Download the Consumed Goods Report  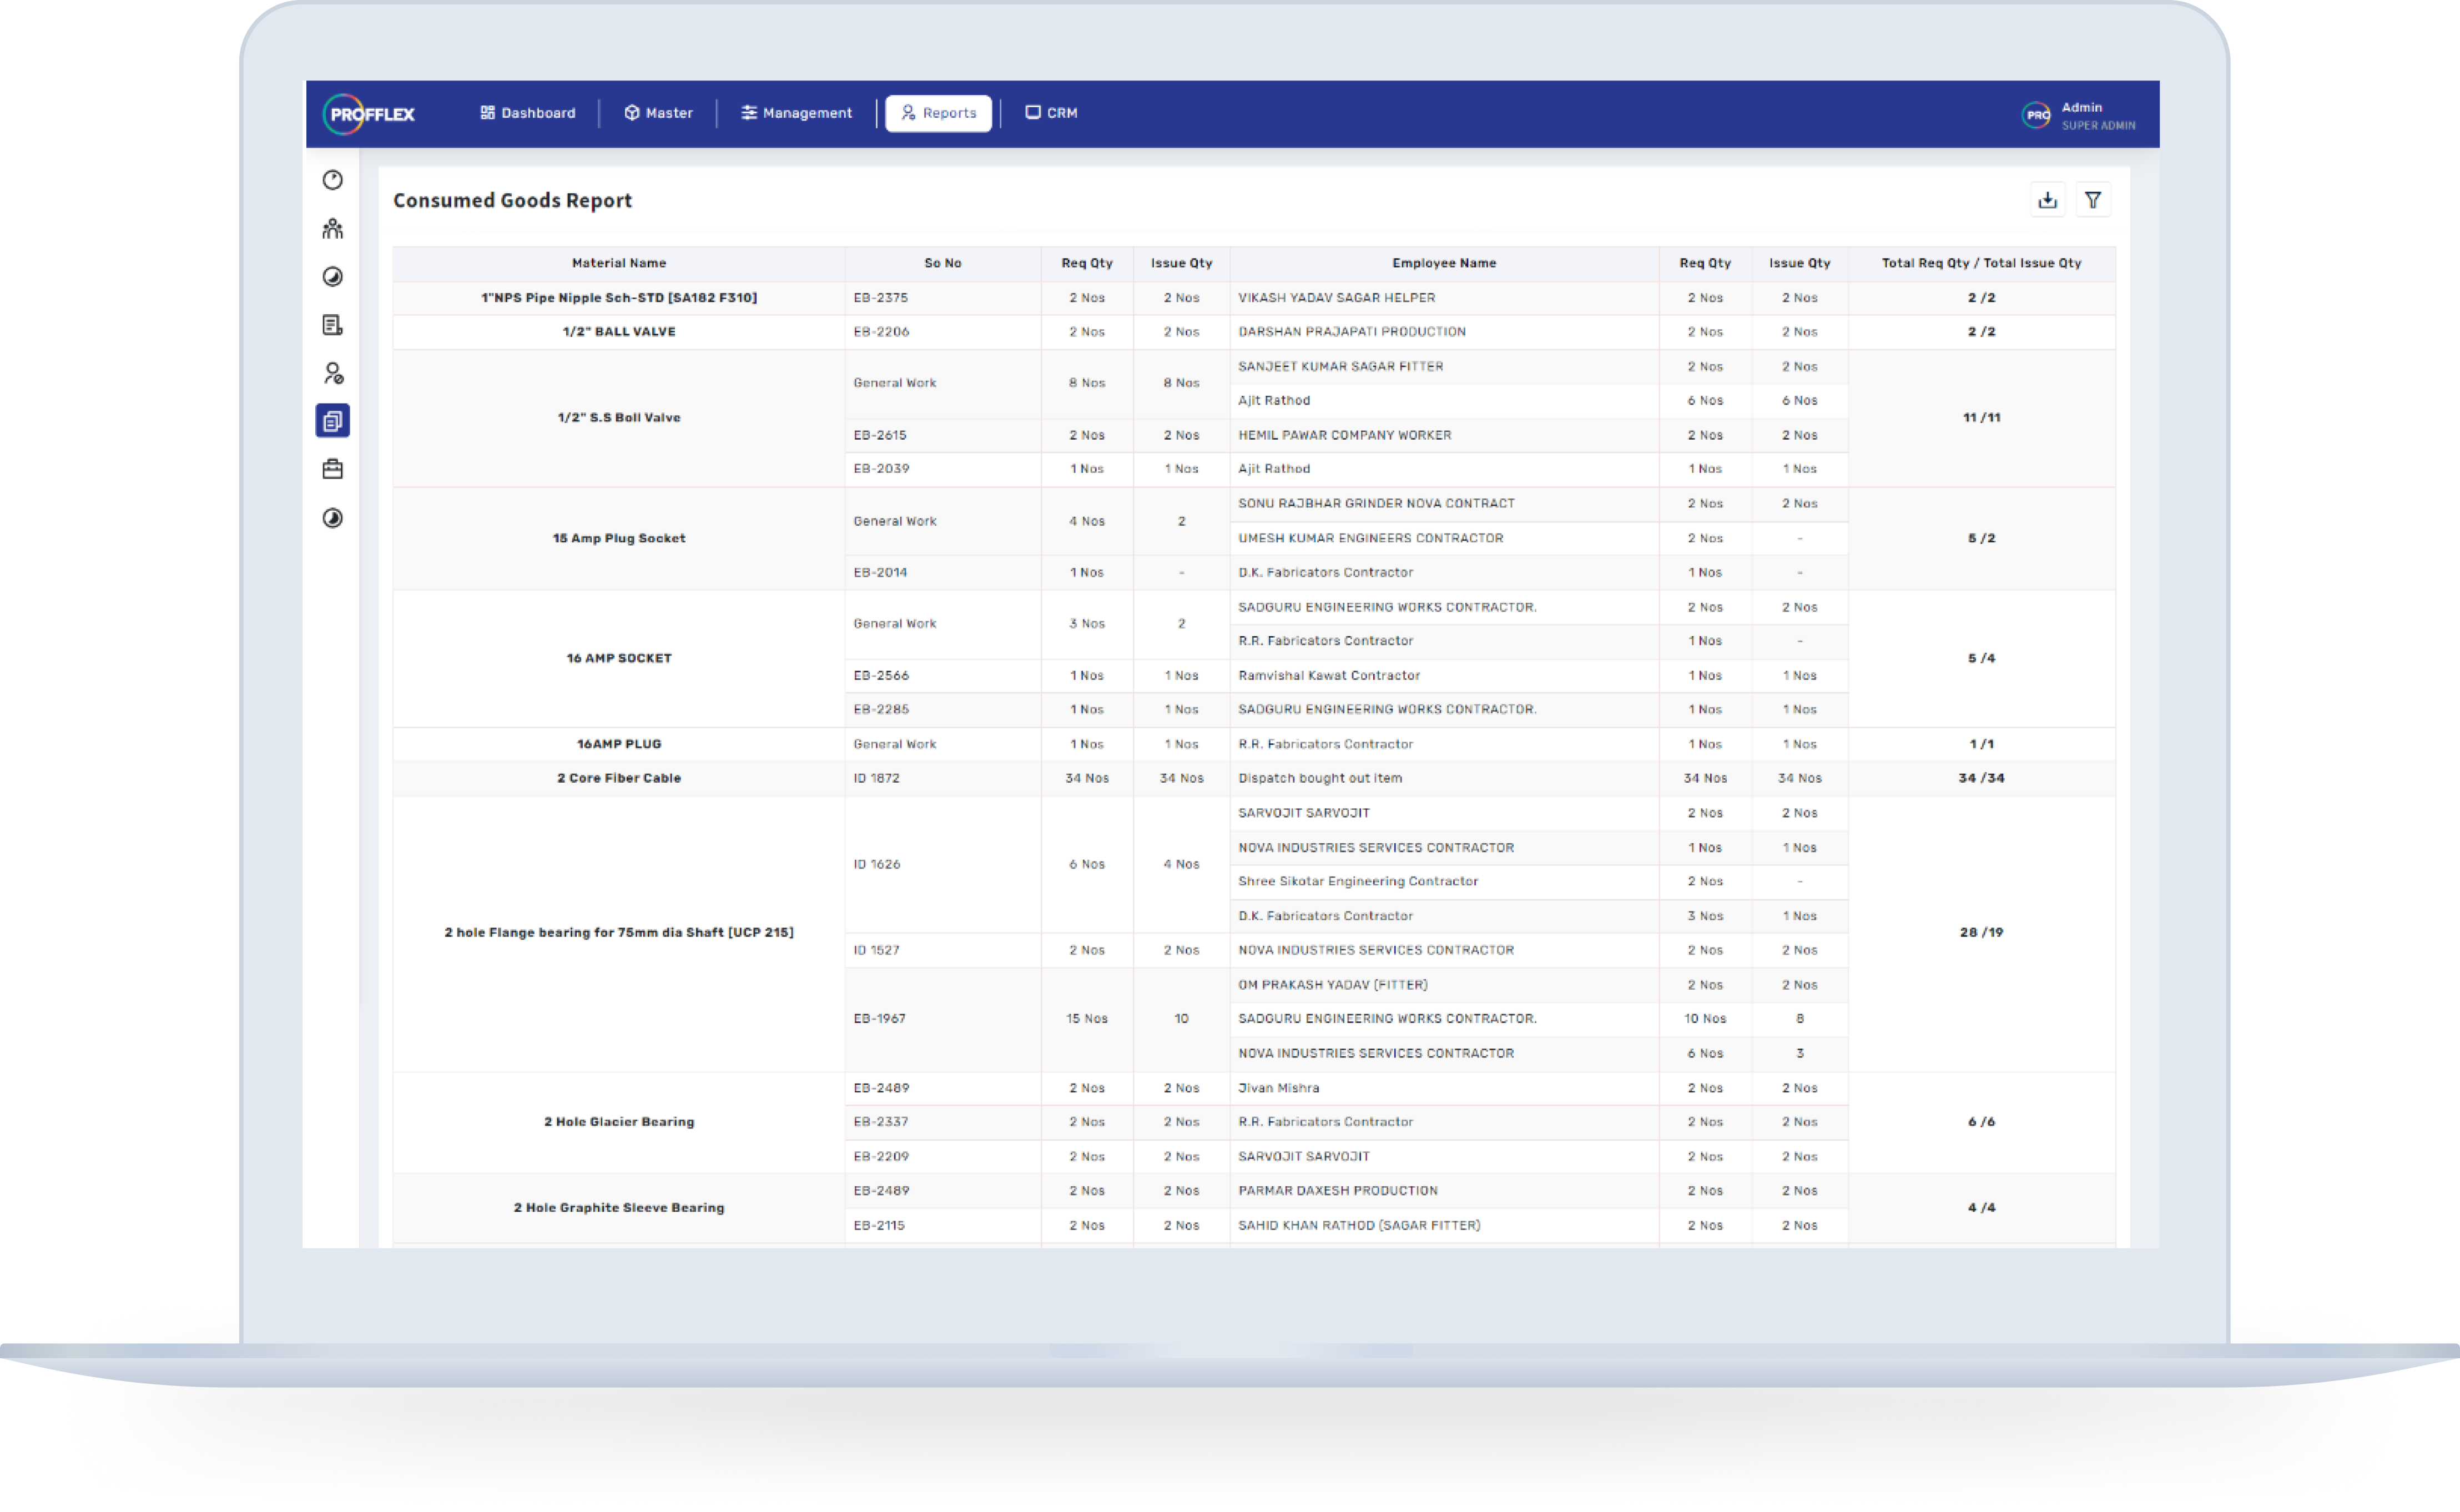pos(2047,200)
